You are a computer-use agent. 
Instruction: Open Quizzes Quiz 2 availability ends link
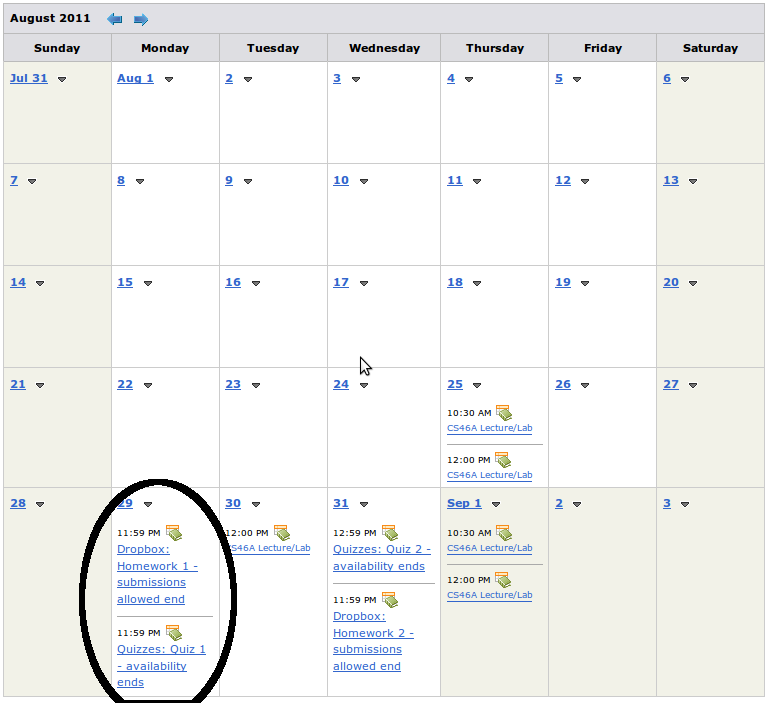pos(381,558)
